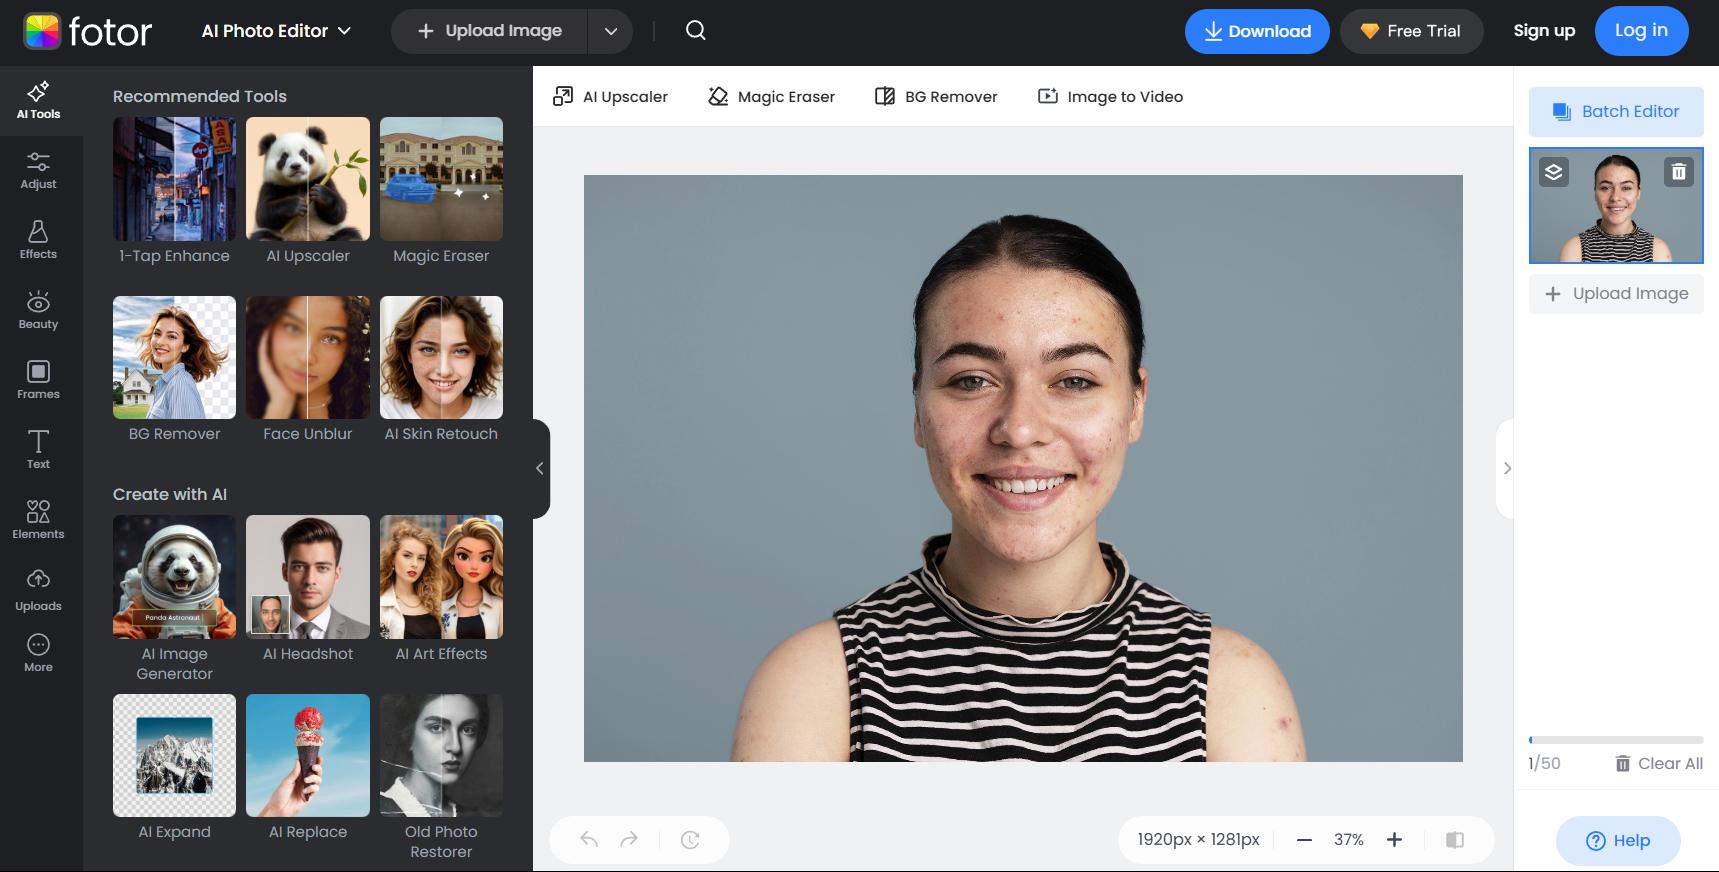This screenshot has width=1719, height=872.
Task: Open the More sidebar options
Action: (38, 654)
